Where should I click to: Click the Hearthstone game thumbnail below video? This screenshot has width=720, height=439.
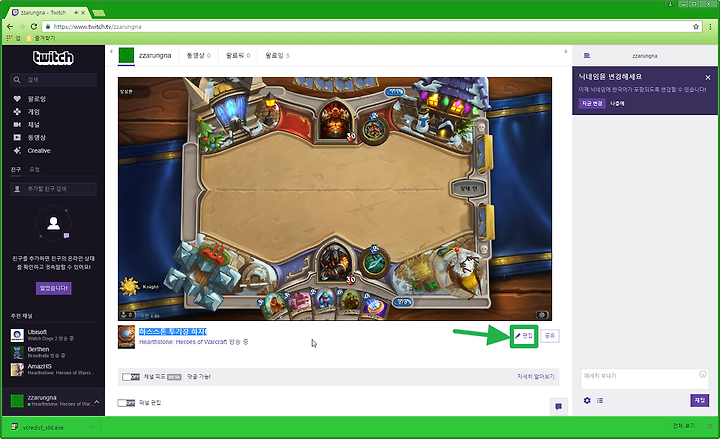(126, 337)
